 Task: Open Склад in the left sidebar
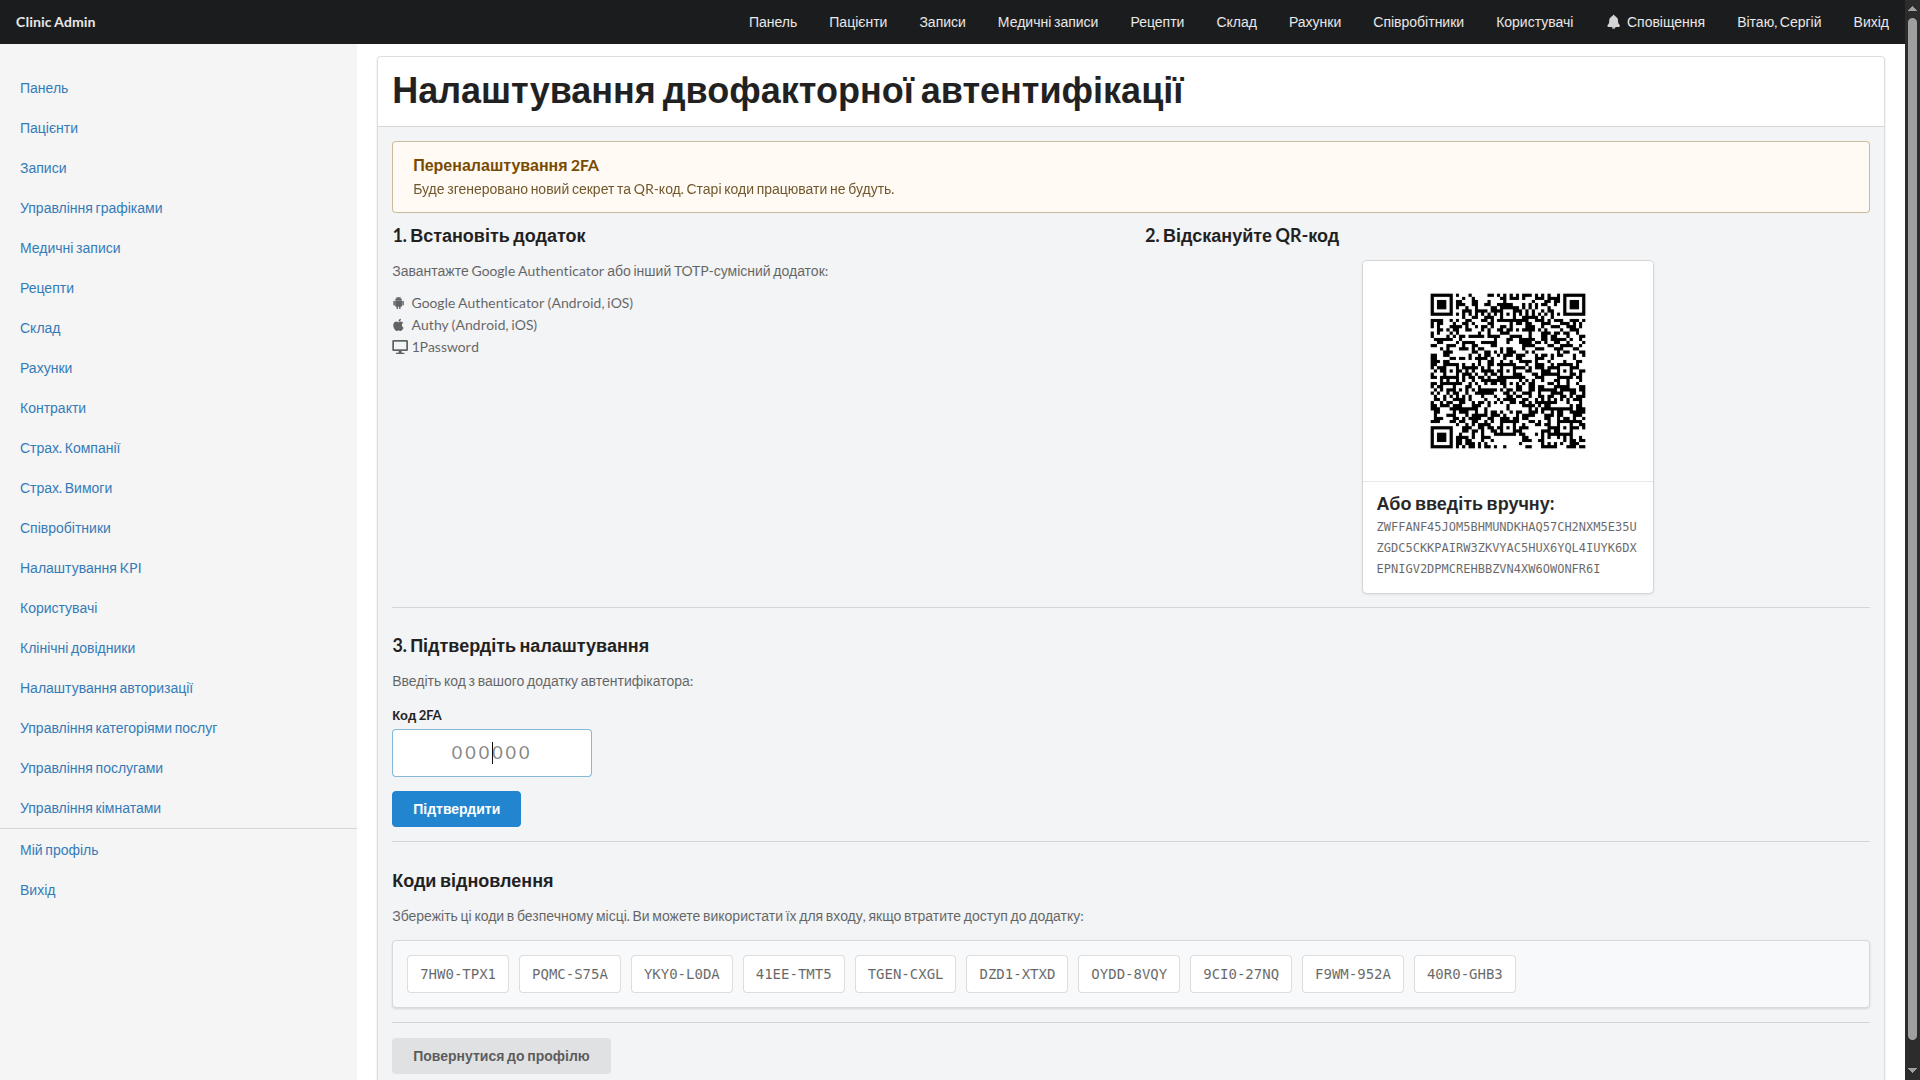(x=40, y=328)
